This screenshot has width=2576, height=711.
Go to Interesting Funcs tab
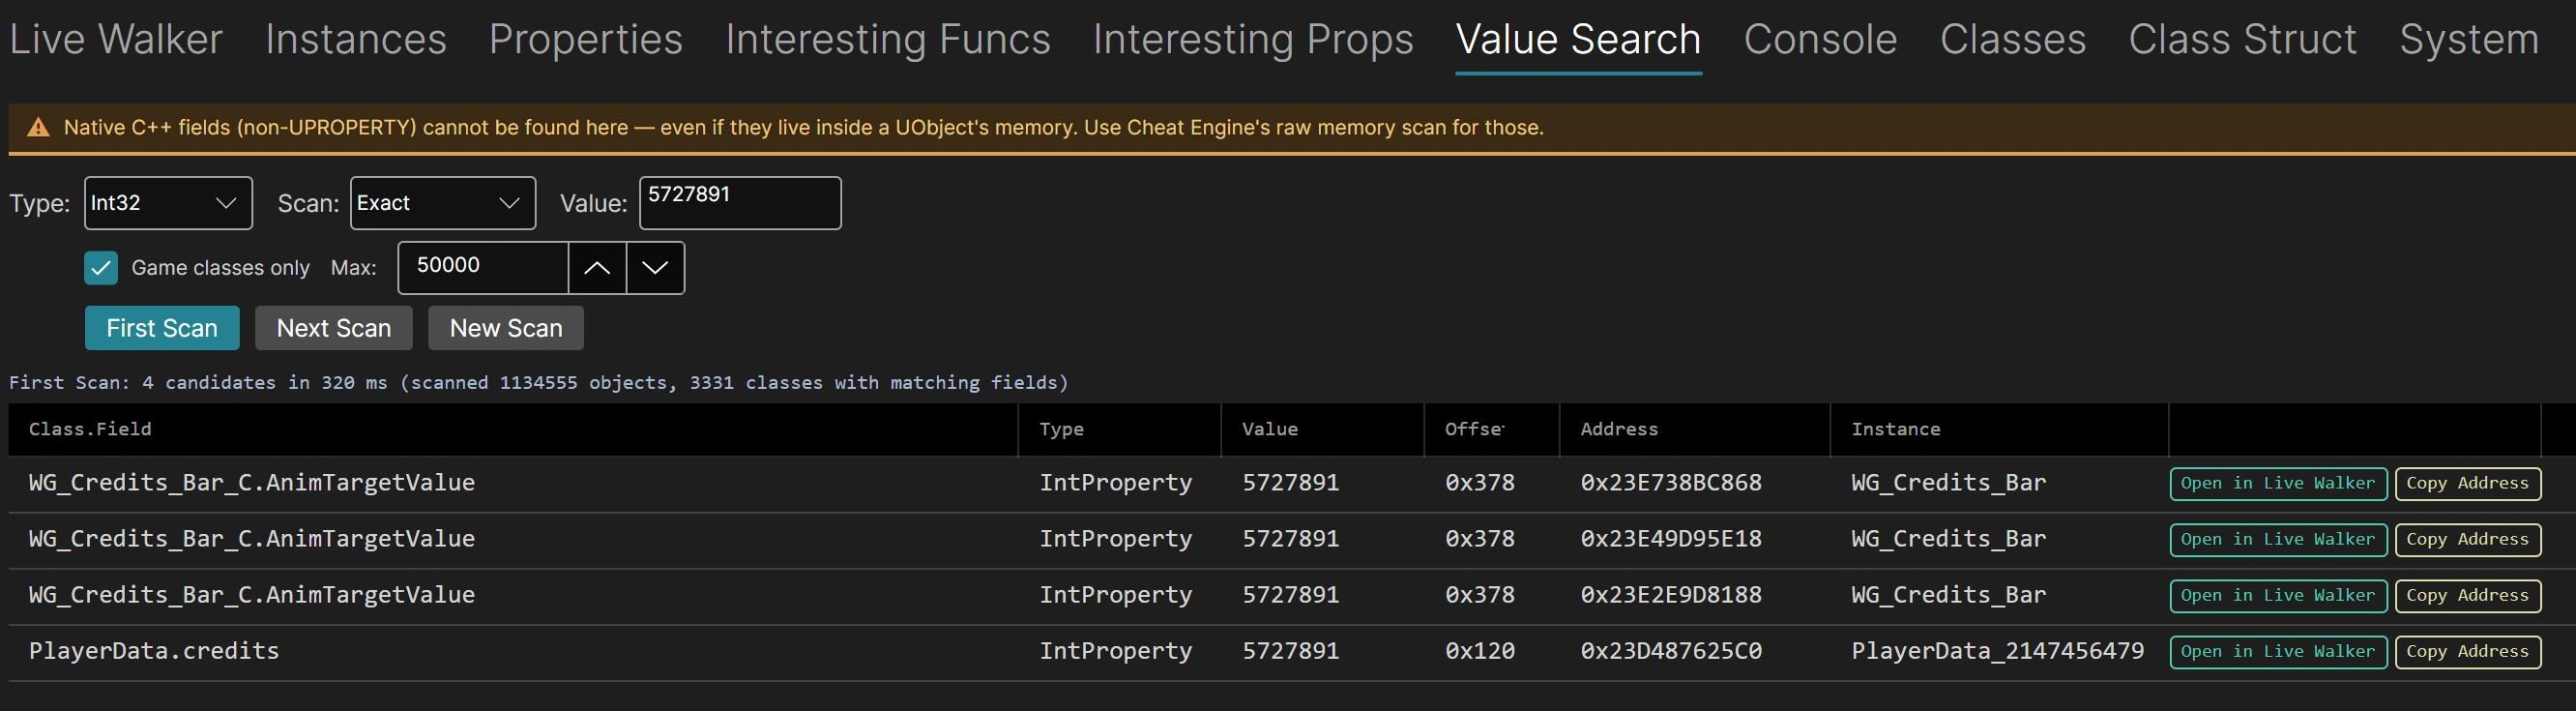888,39
